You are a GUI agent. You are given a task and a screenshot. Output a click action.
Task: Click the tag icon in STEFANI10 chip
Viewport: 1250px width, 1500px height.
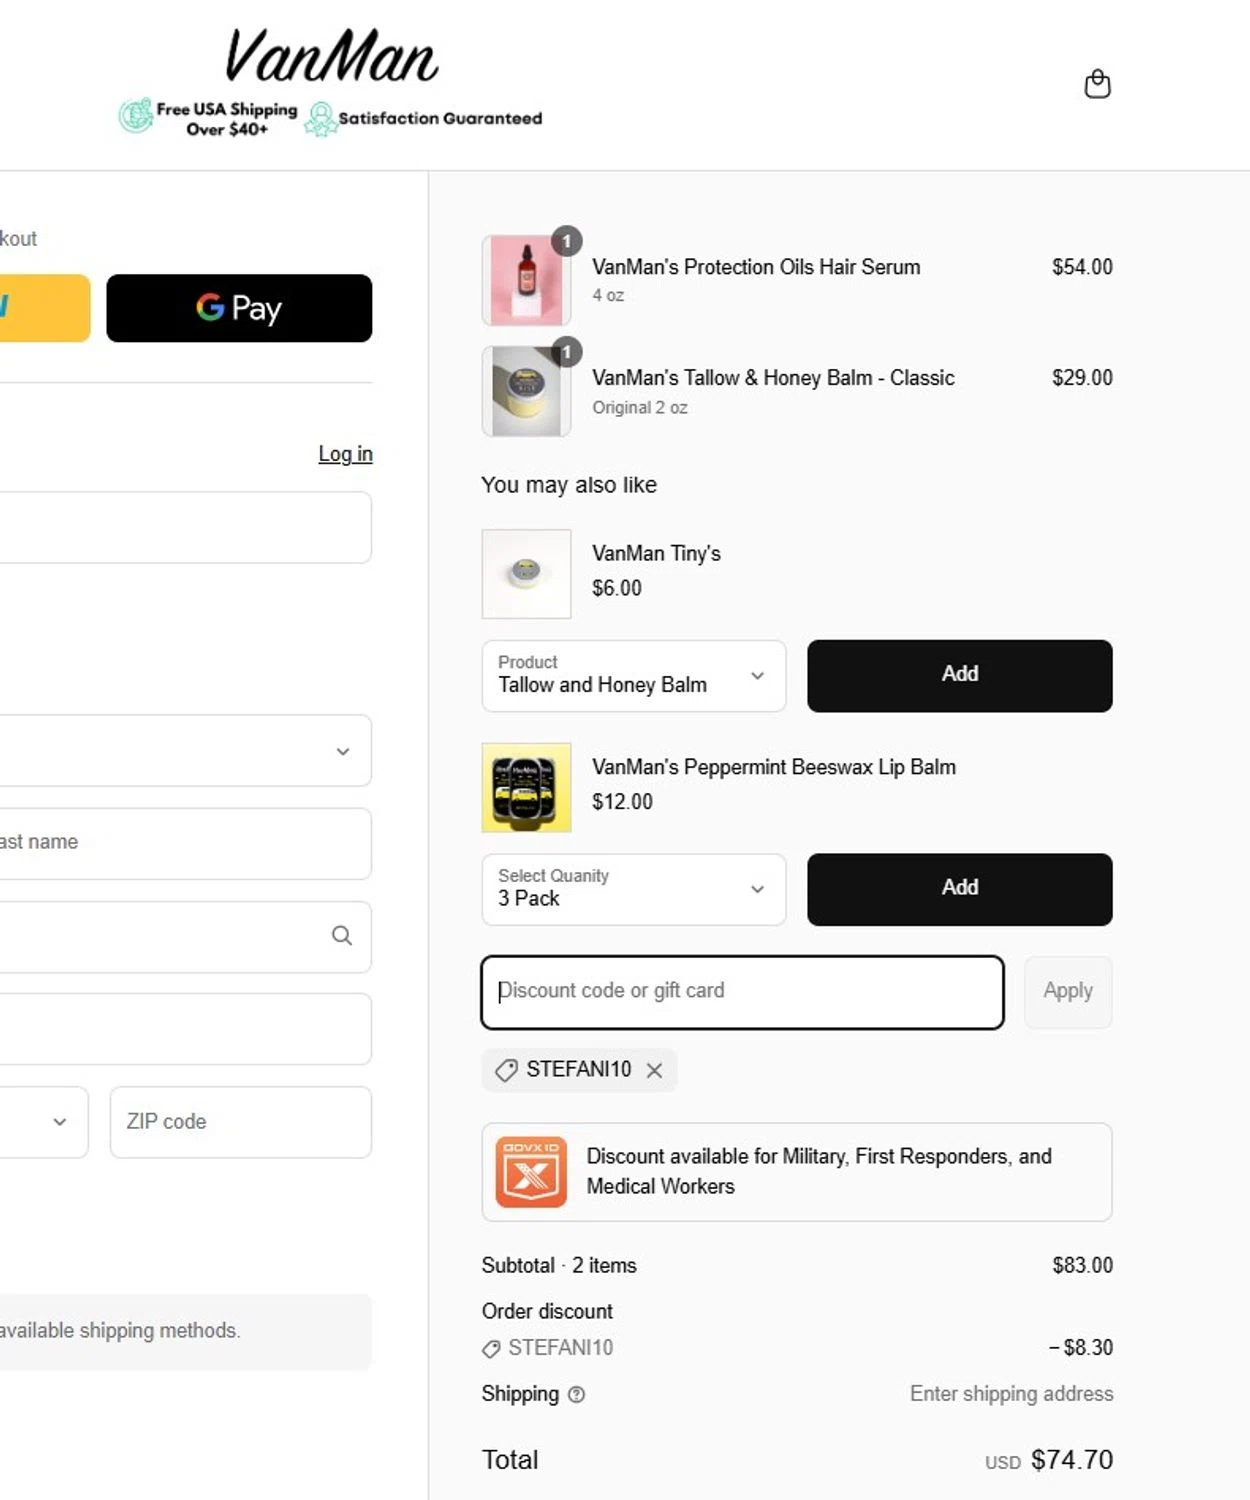pyautogui.click(x=506, y=1070)
